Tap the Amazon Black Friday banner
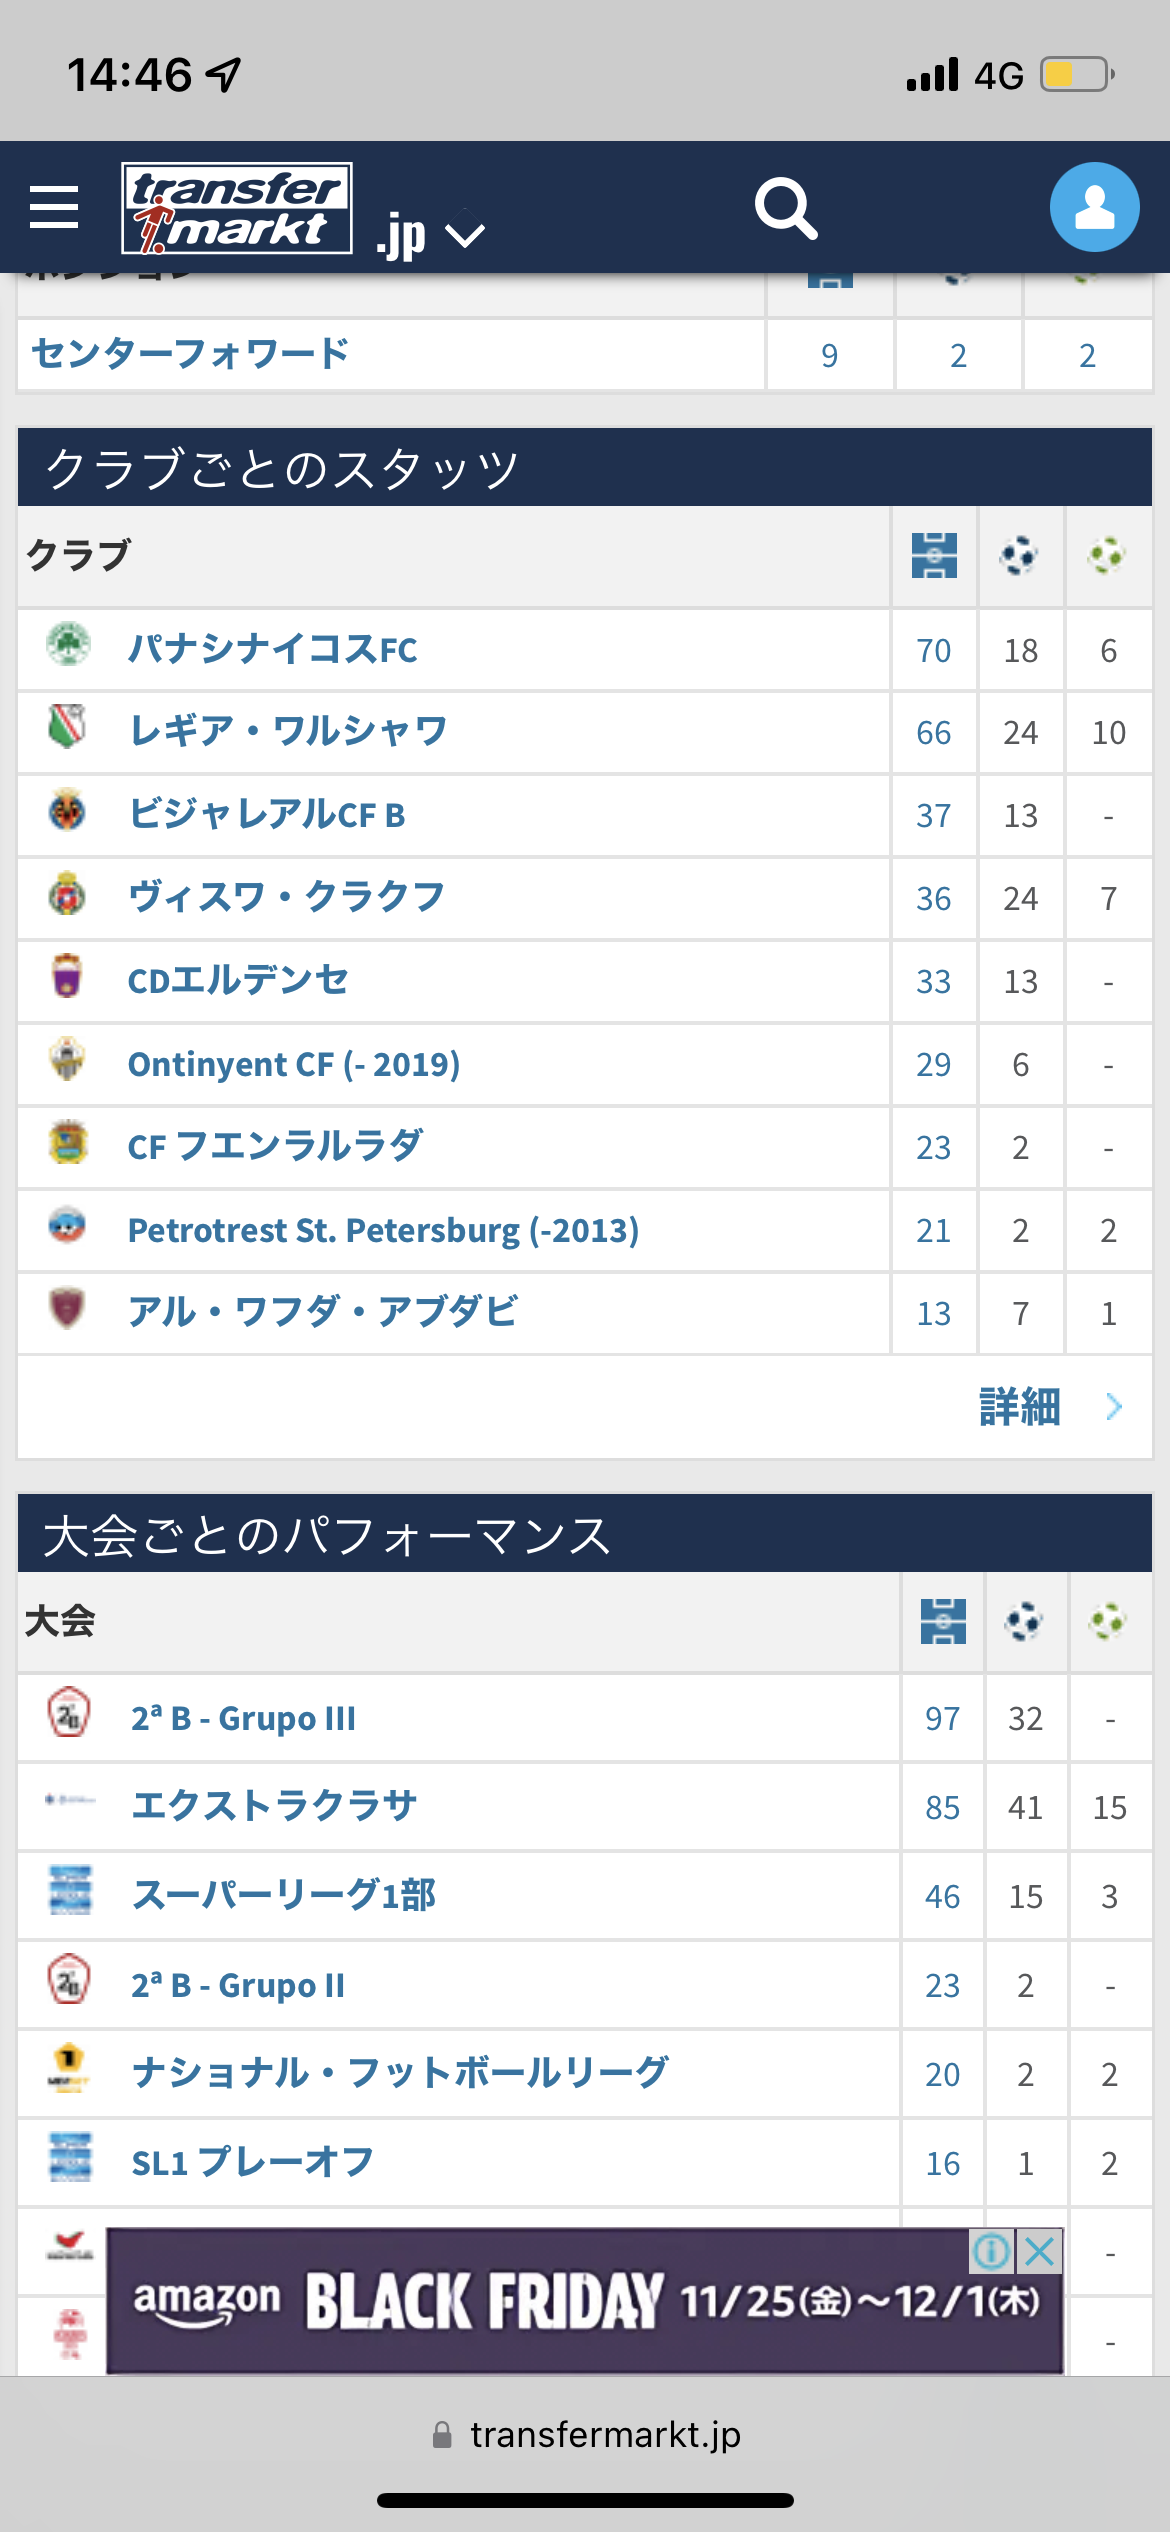Screen dimensions: 1170x2532 (x=585, y=2302)
